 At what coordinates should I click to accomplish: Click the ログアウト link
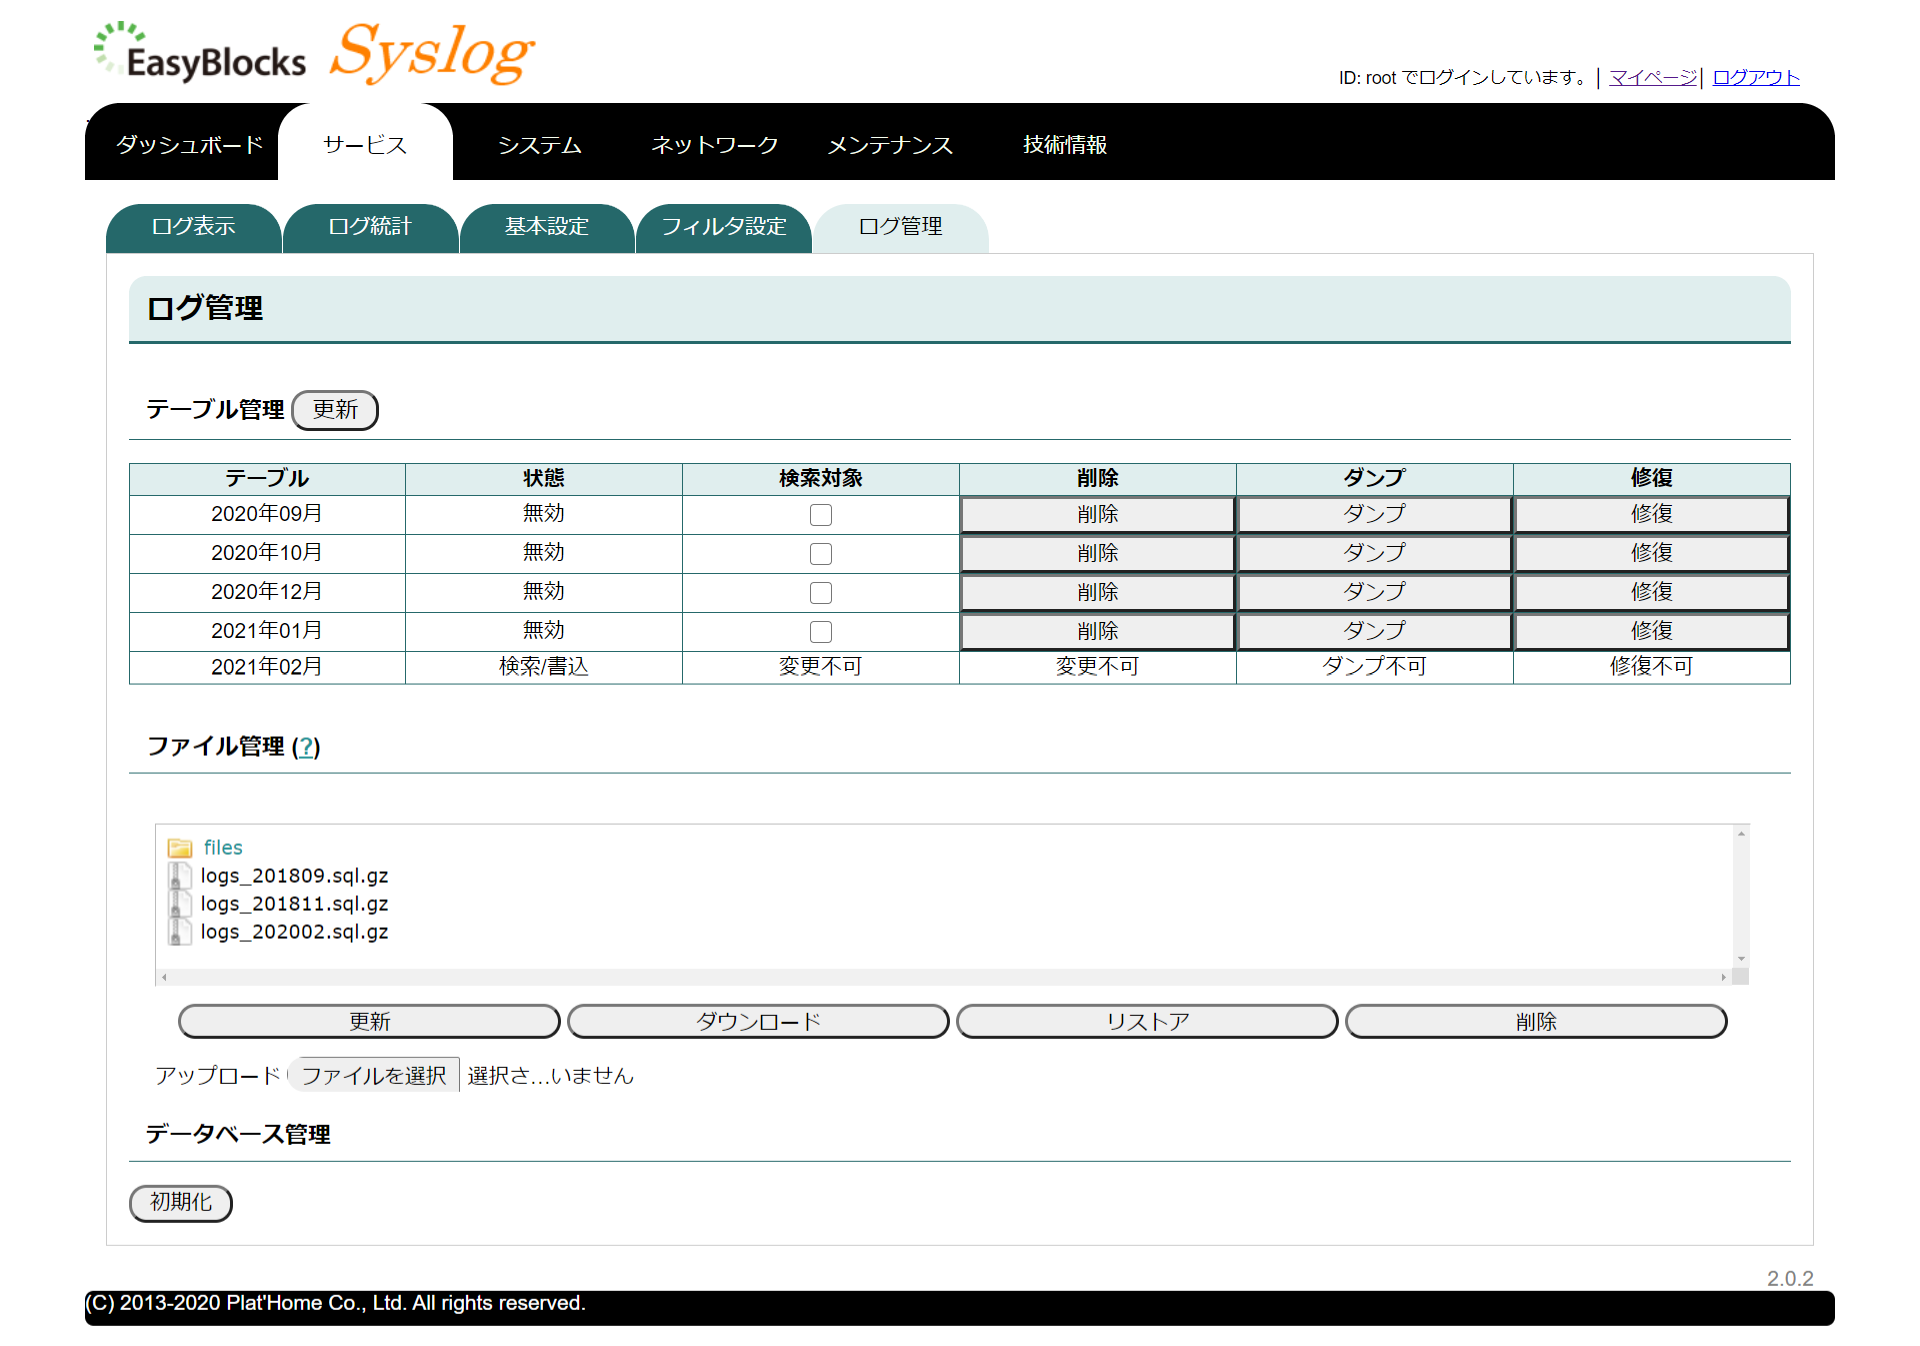[x=1756, y=78]
